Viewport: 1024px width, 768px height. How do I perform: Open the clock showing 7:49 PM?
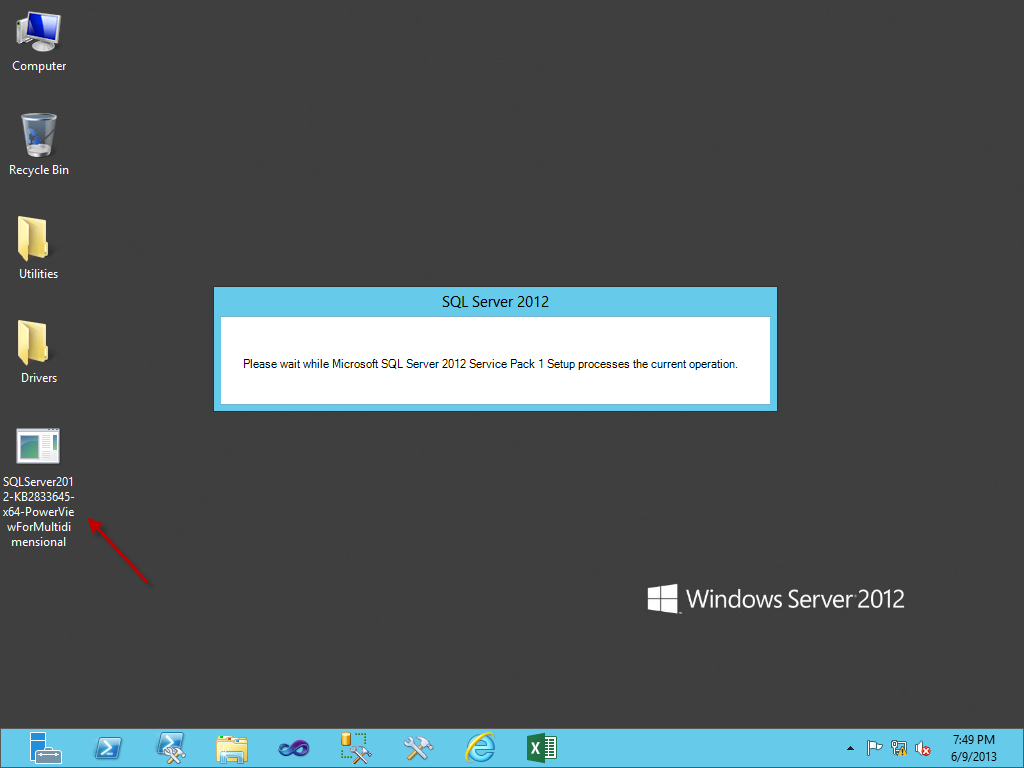pyautogui.click(x=974, y=748)
